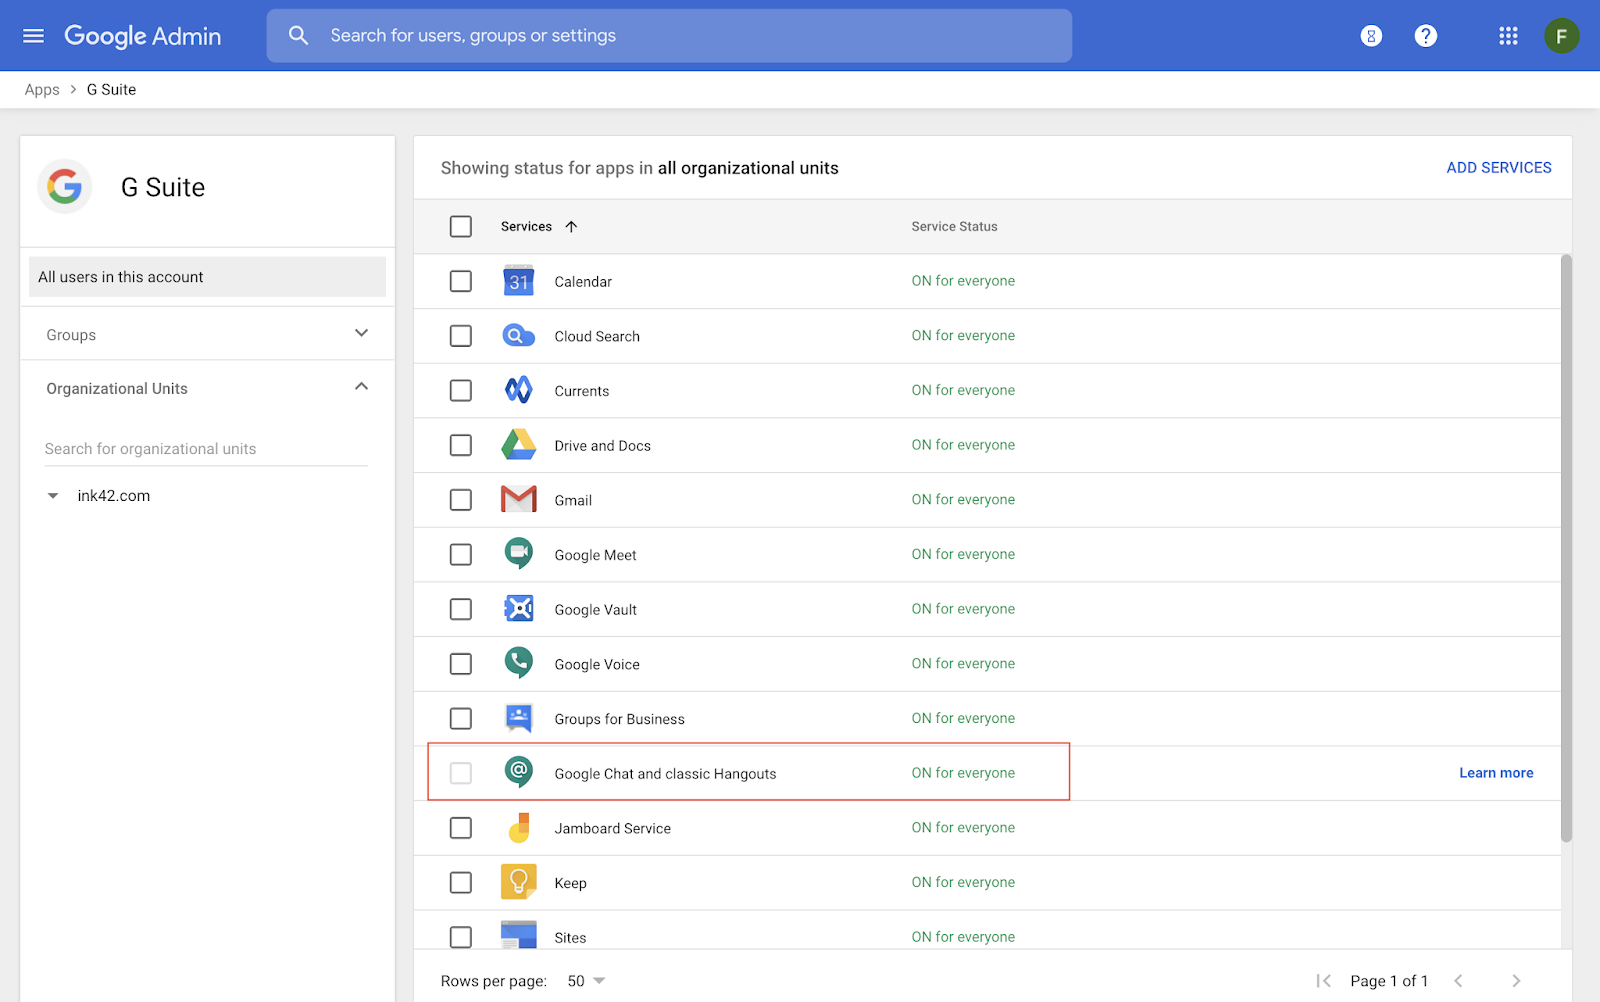The width and height of the screenshot is (1600, 1002).
Task: Click the Gmail envelope icon
Action: coord(518,499)
